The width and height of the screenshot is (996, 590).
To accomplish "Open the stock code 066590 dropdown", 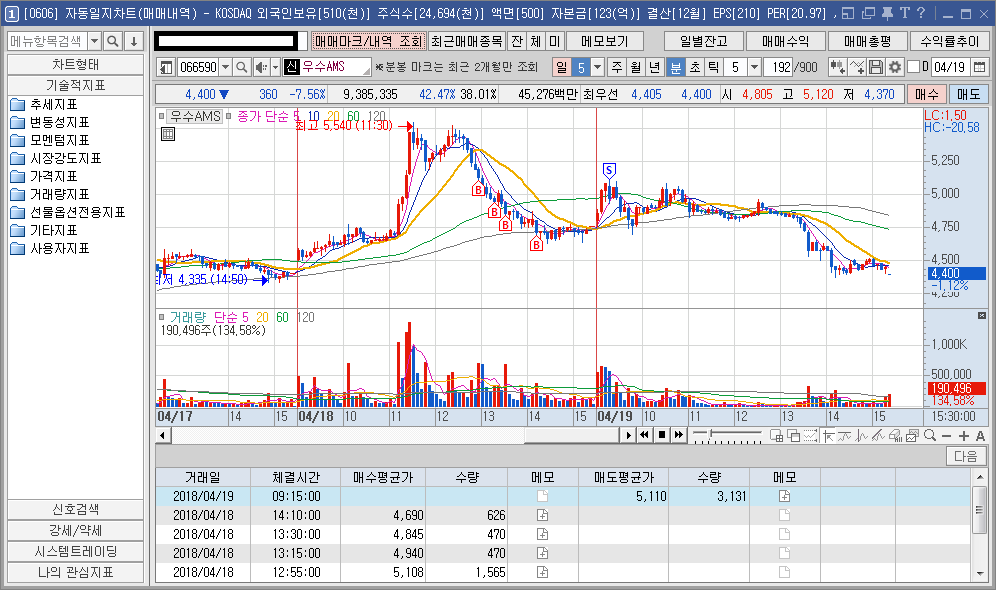I will pyautogui.click(x=225, y=67).
